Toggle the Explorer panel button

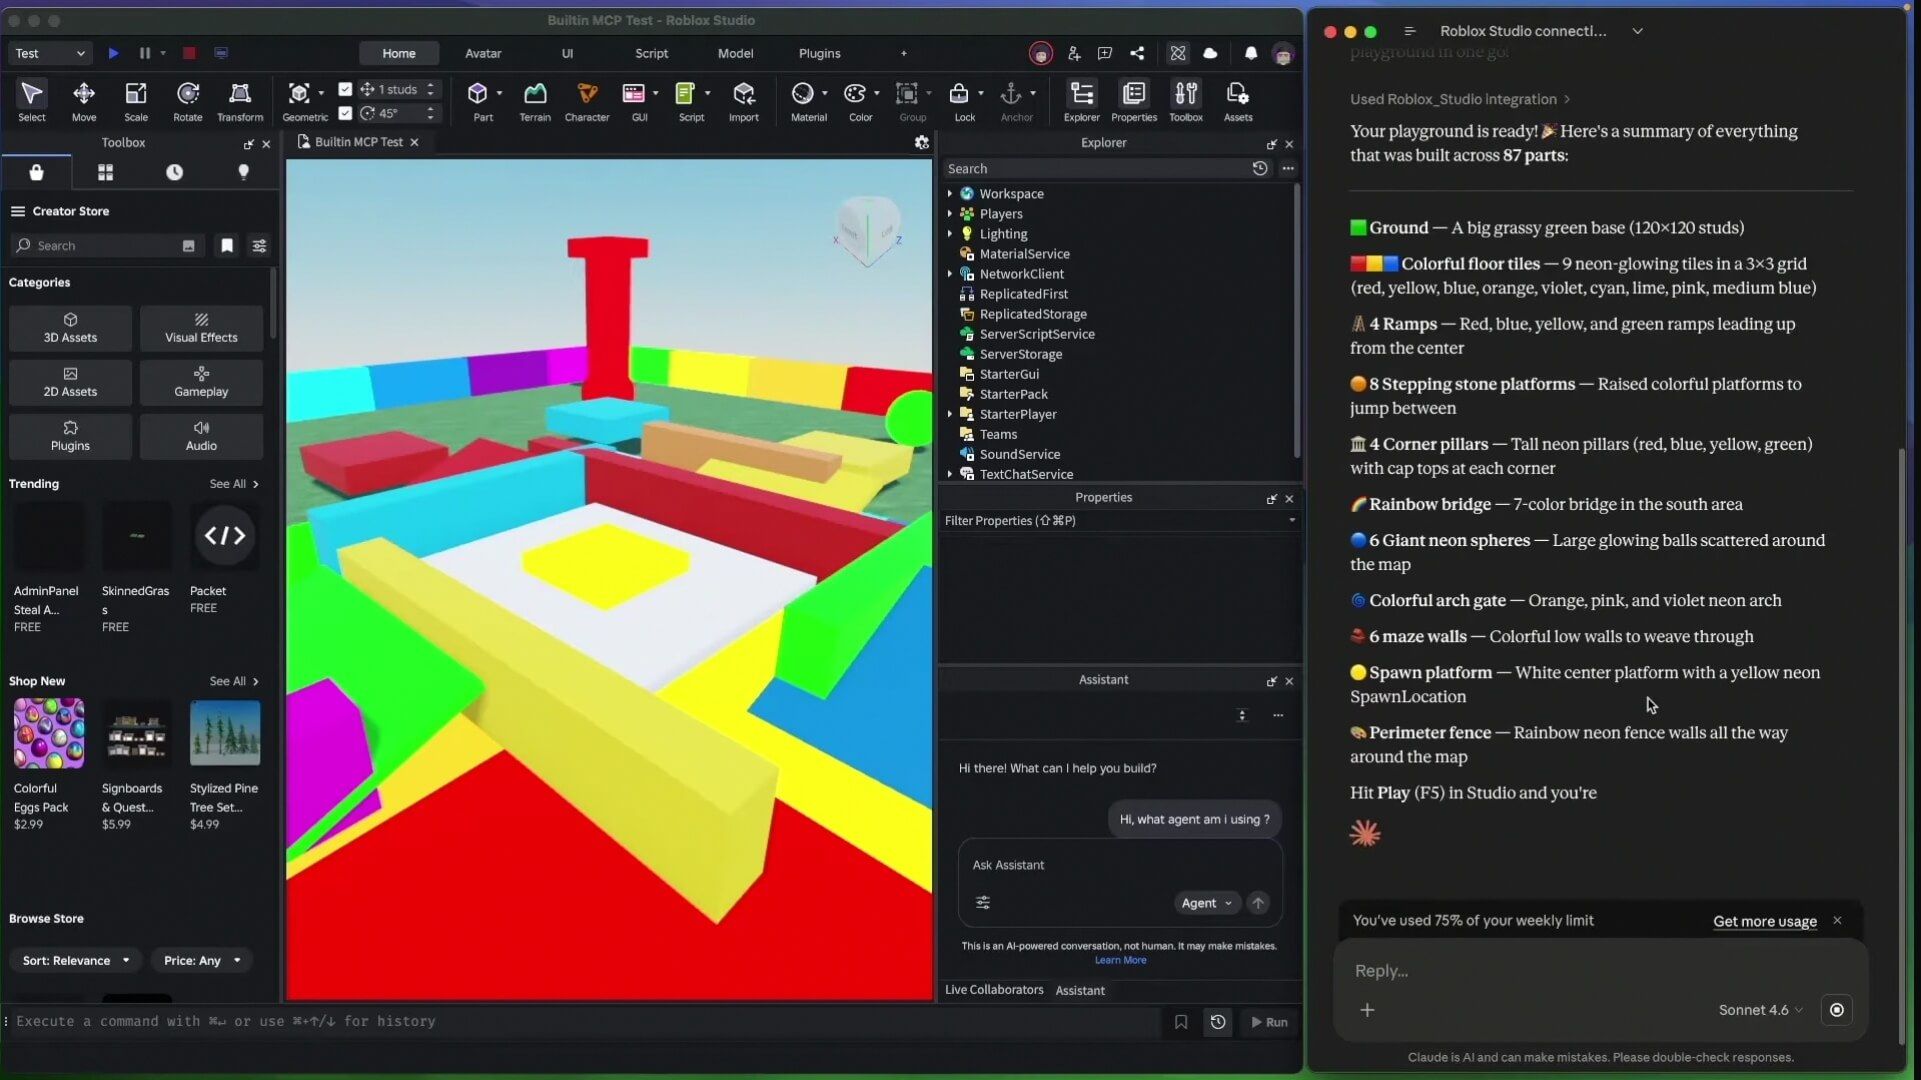[1082, 100]
